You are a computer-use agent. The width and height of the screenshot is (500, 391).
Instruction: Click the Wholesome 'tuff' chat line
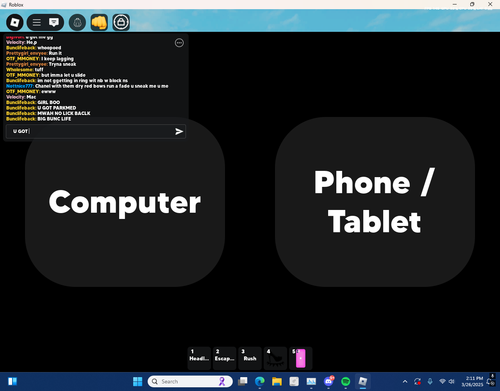pyautogui.click(x=25, y=70)
